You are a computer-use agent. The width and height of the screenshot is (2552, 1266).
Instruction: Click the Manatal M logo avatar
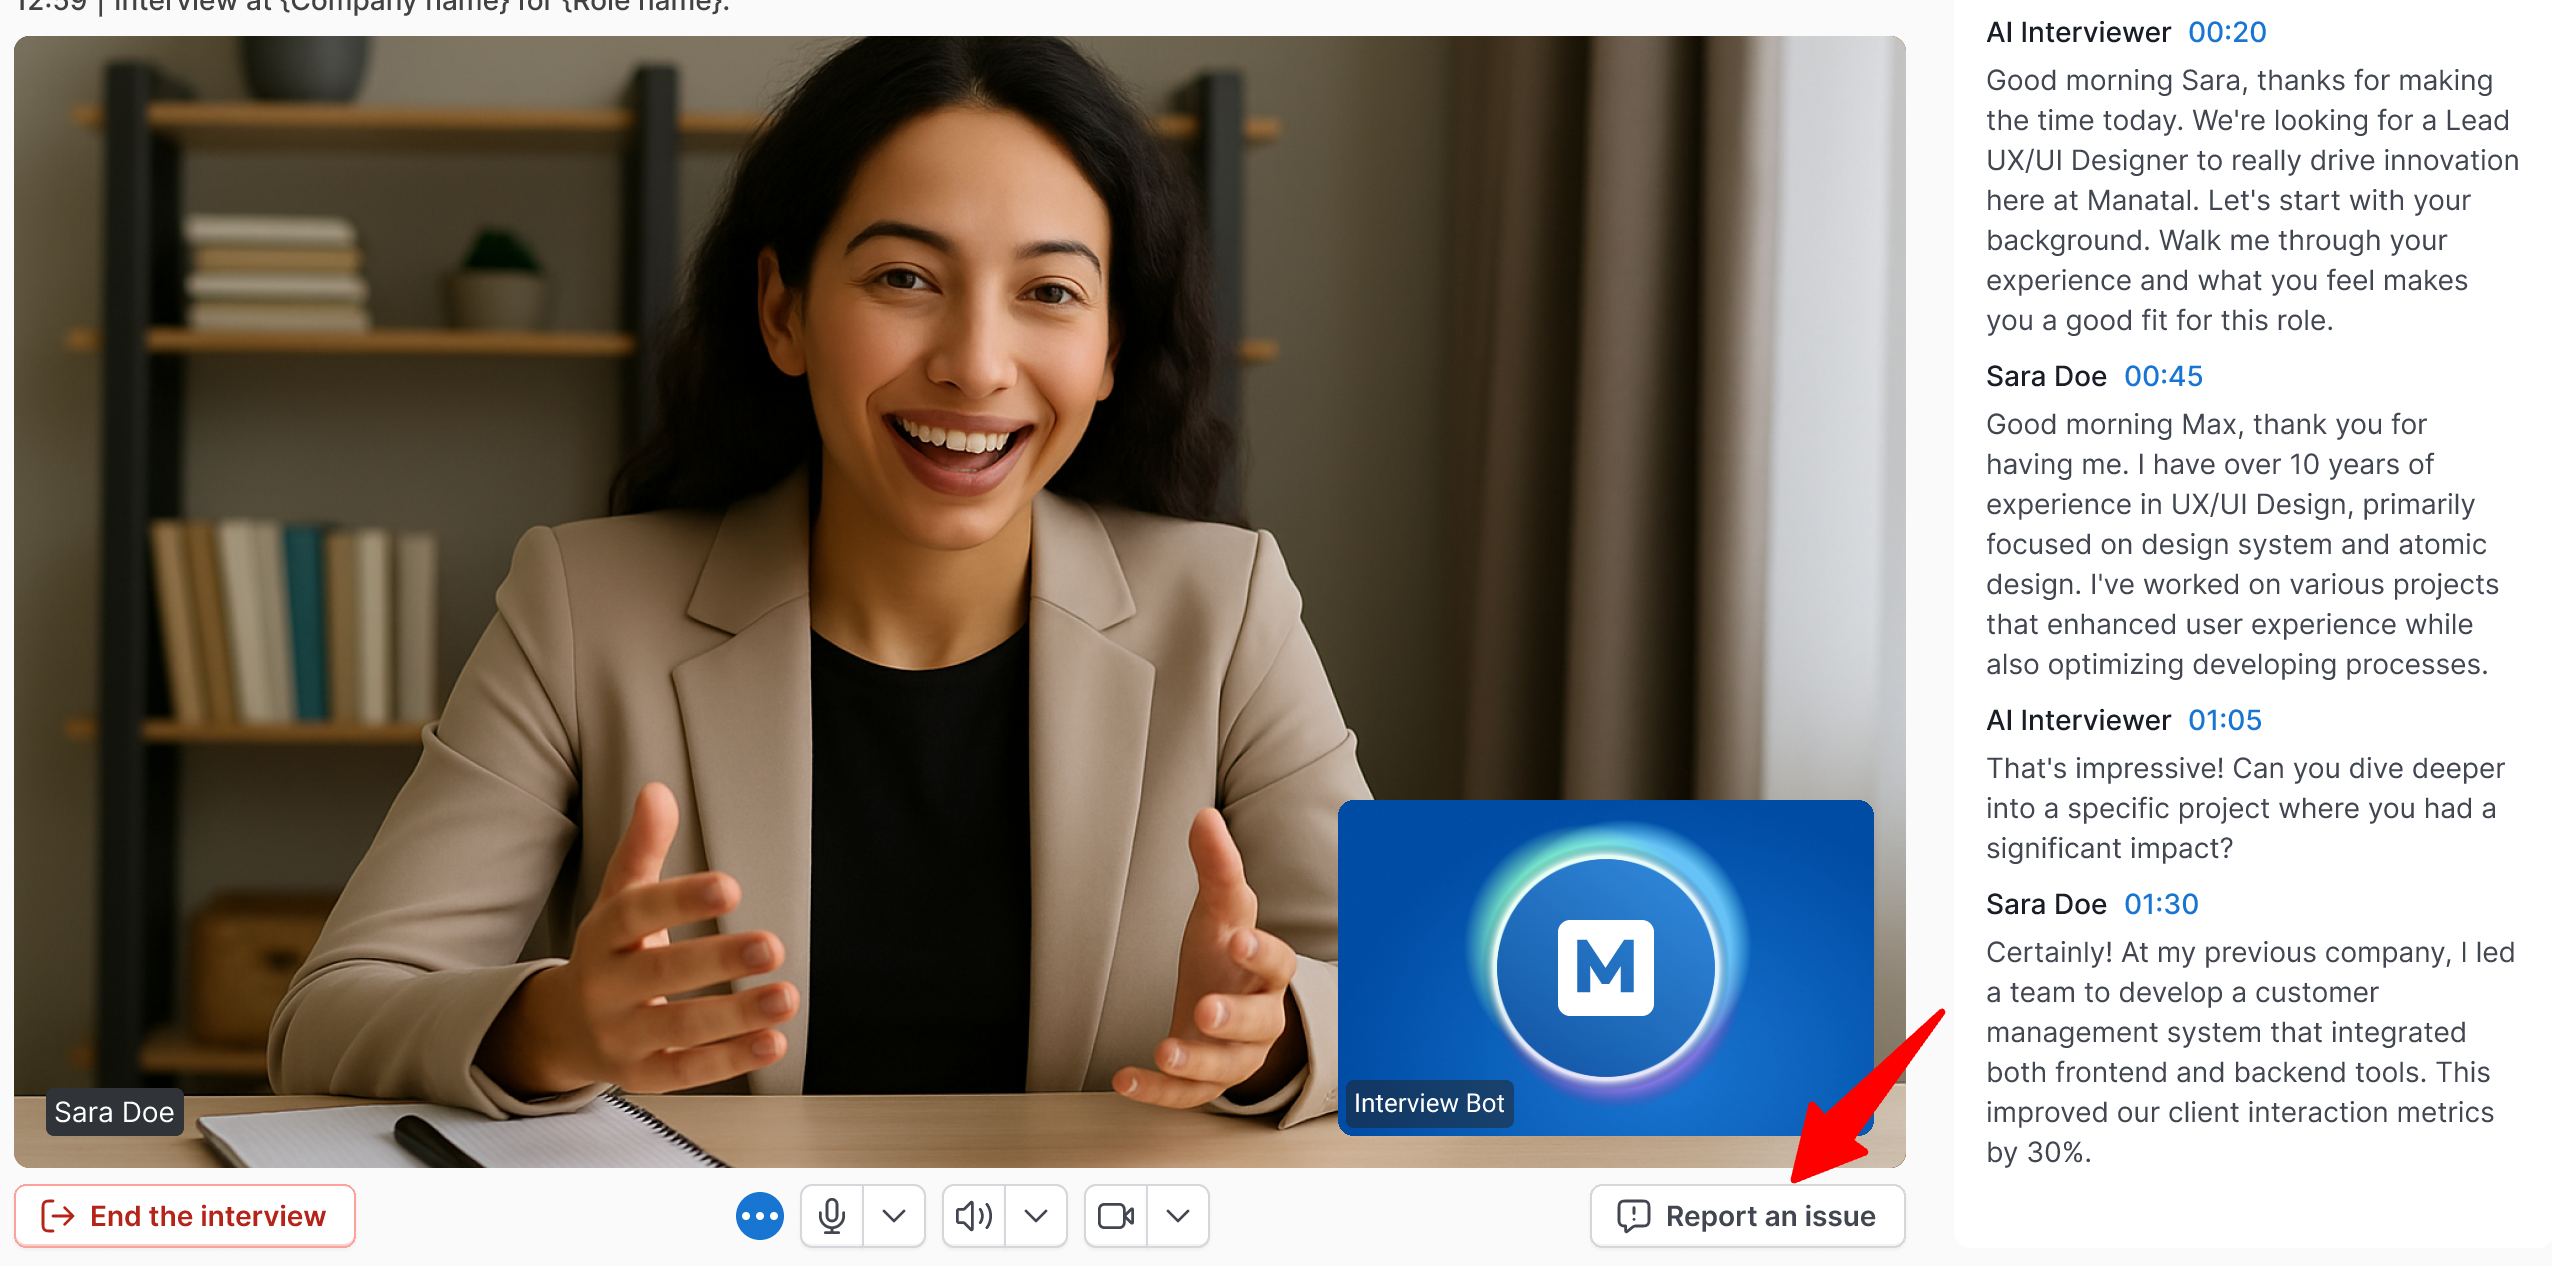click(x=1606, y=967)
